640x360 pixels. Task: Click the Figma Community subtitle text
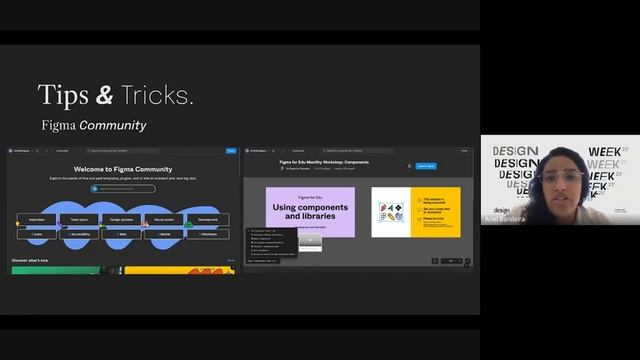[x=94, y=125]
